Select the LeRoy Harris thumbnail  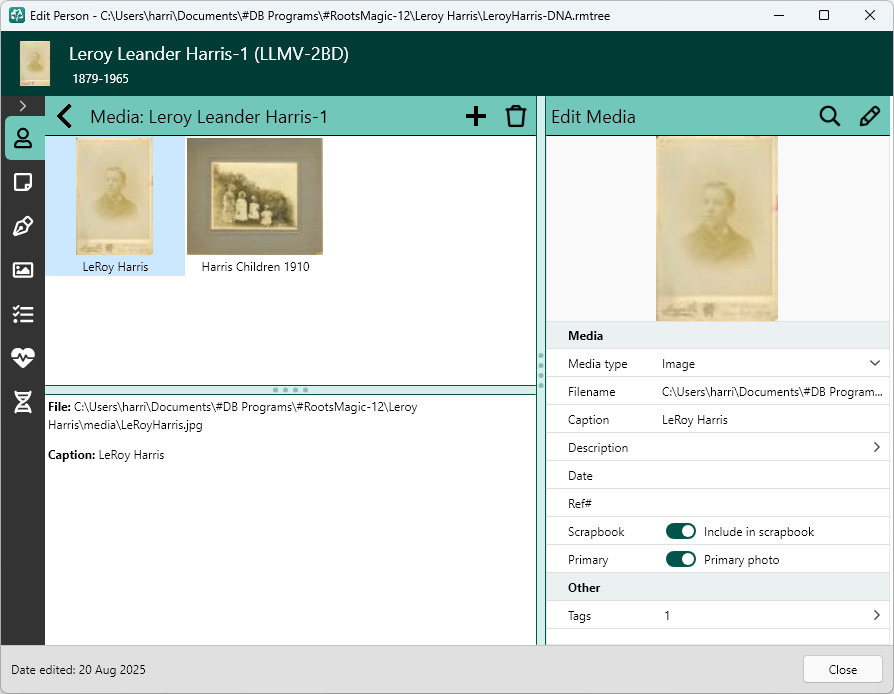(115, 206)
